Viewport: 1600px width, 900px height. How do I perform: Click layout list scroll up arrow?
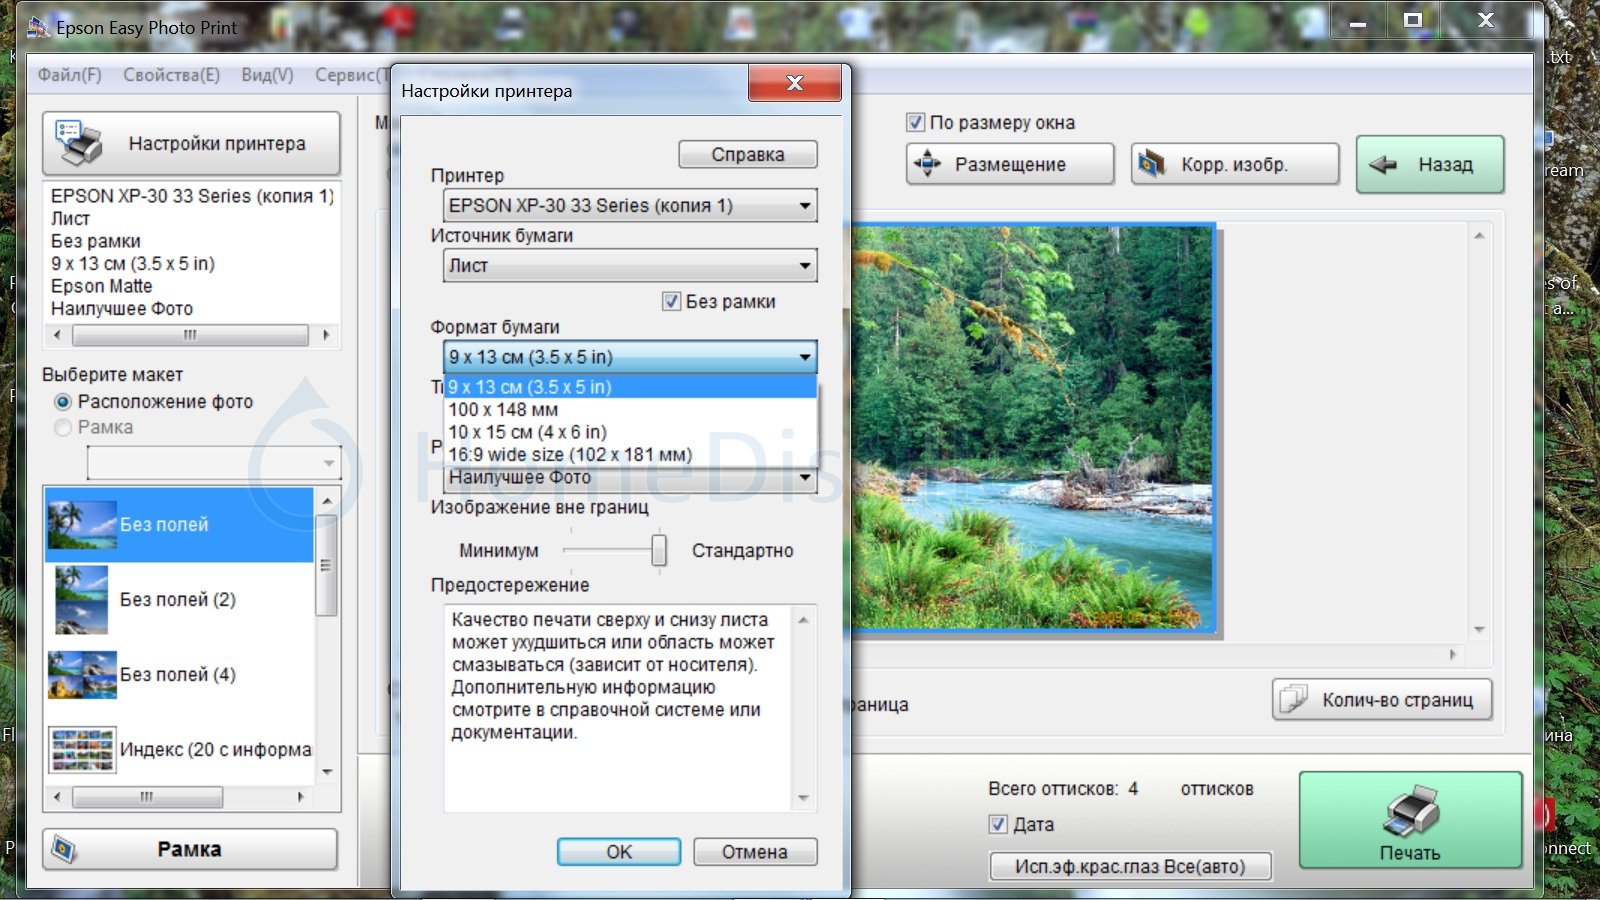(x=327, y=499)
